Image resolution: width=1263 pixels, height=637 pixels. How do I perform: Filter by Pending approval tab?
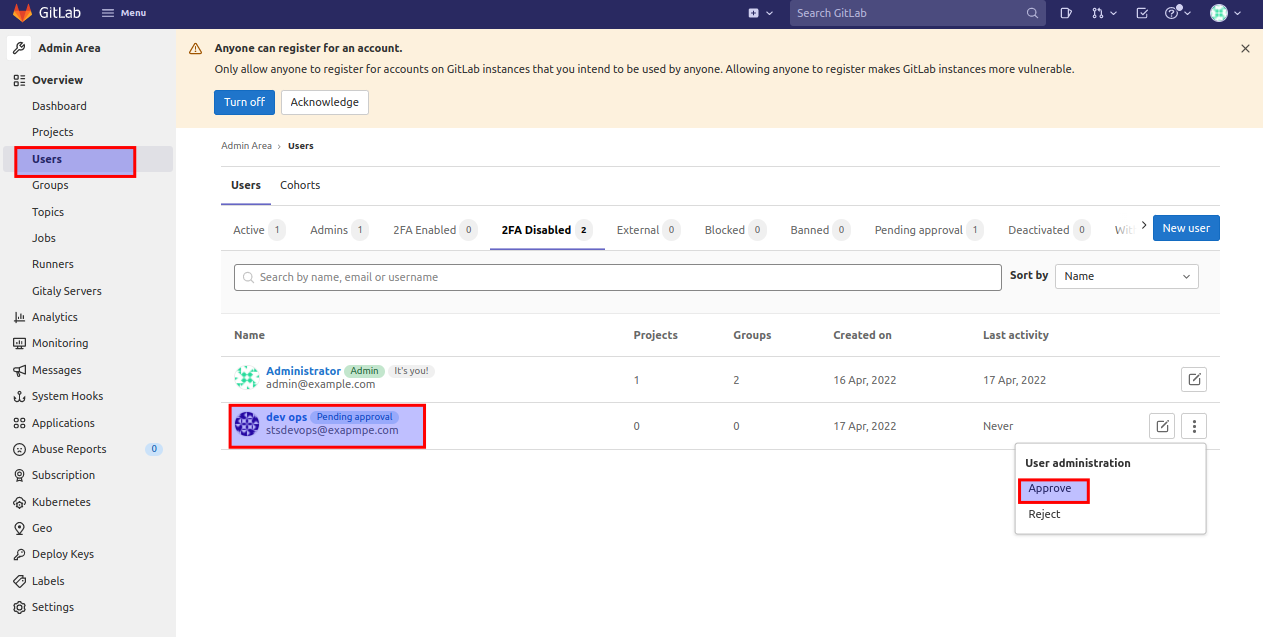pos(929,230)
